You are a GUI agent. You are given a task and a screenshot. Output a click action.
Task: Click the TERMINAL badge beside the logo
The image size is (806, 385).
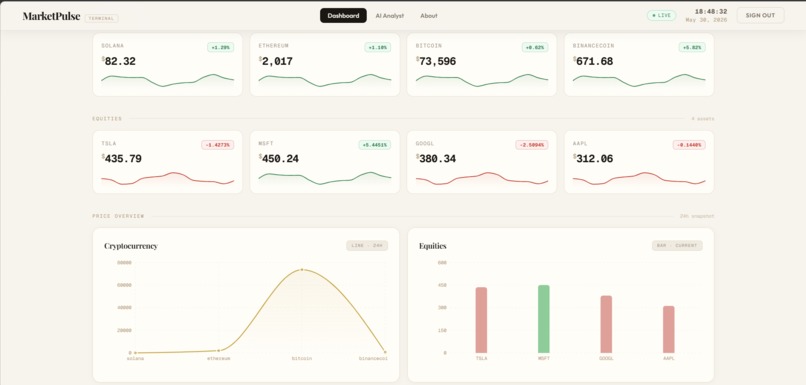tap(101, 18)
